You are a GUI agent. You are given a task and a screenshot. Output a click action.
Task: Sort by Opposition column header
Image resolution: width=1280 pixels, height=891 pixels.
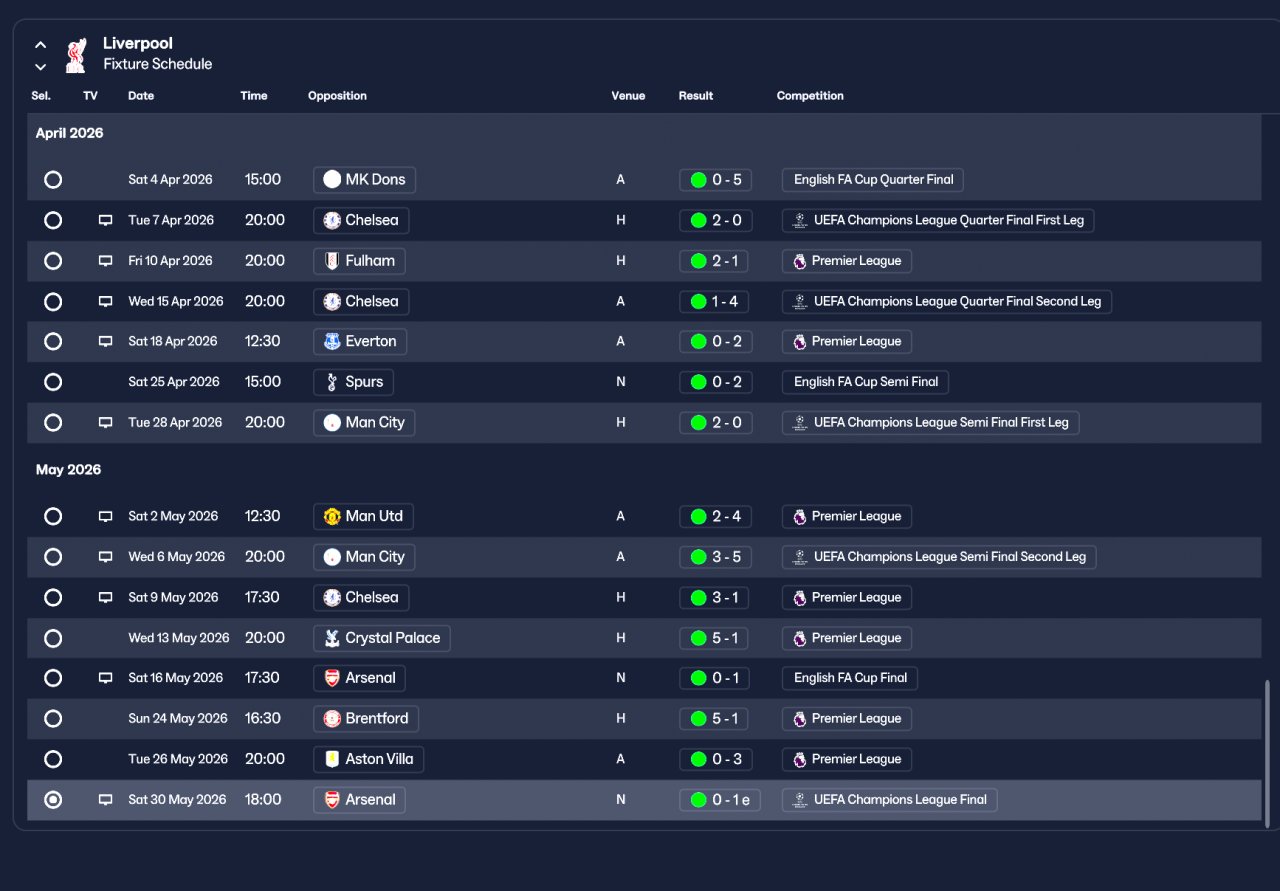point(337,96)
